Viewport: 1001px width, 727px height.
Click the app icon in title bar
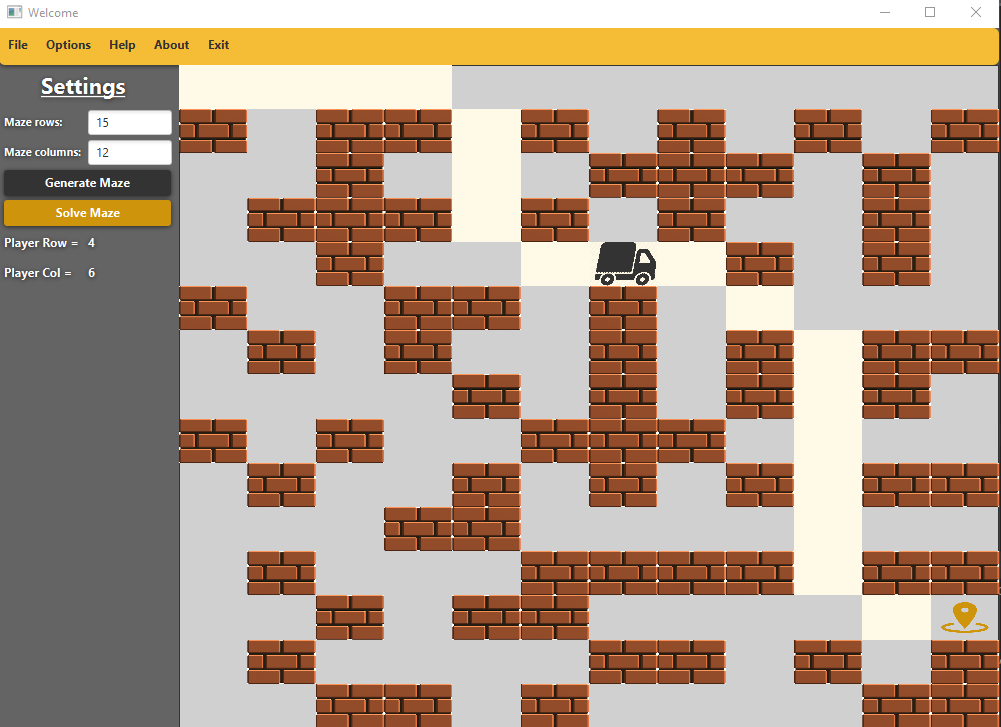(14, 12)
